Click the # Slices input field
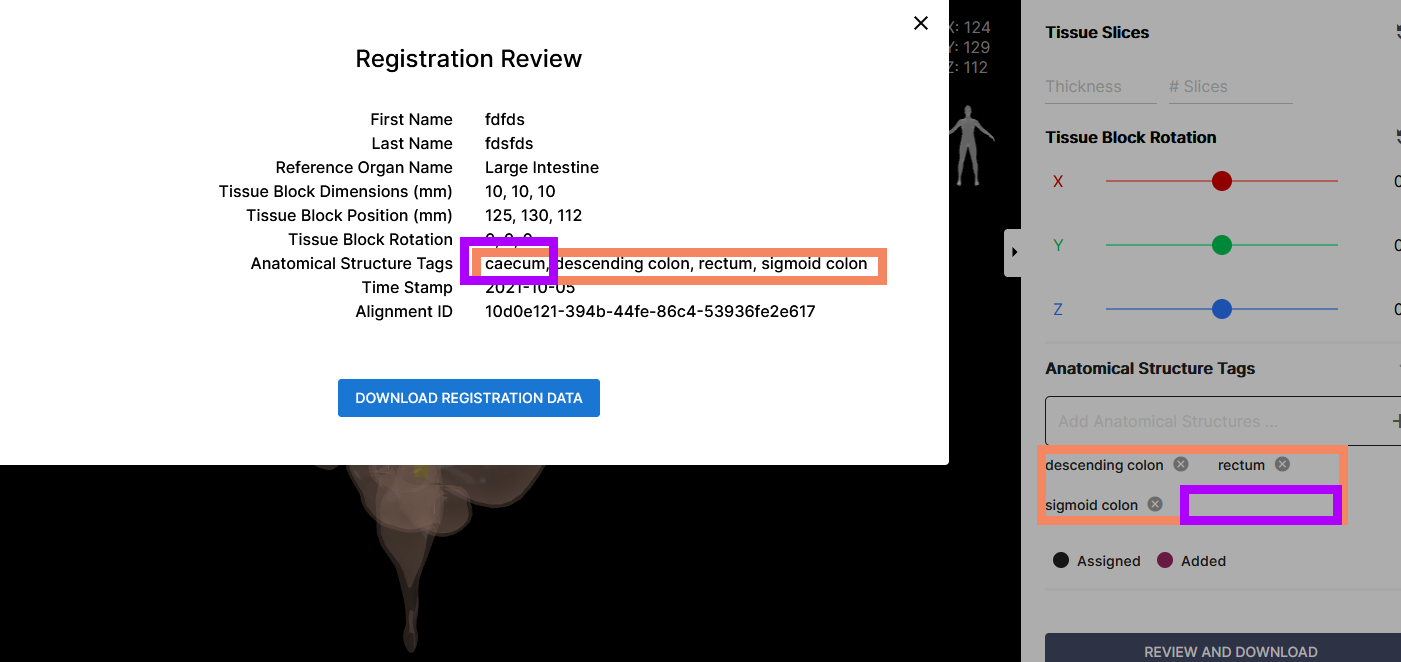 [1230, 86]
